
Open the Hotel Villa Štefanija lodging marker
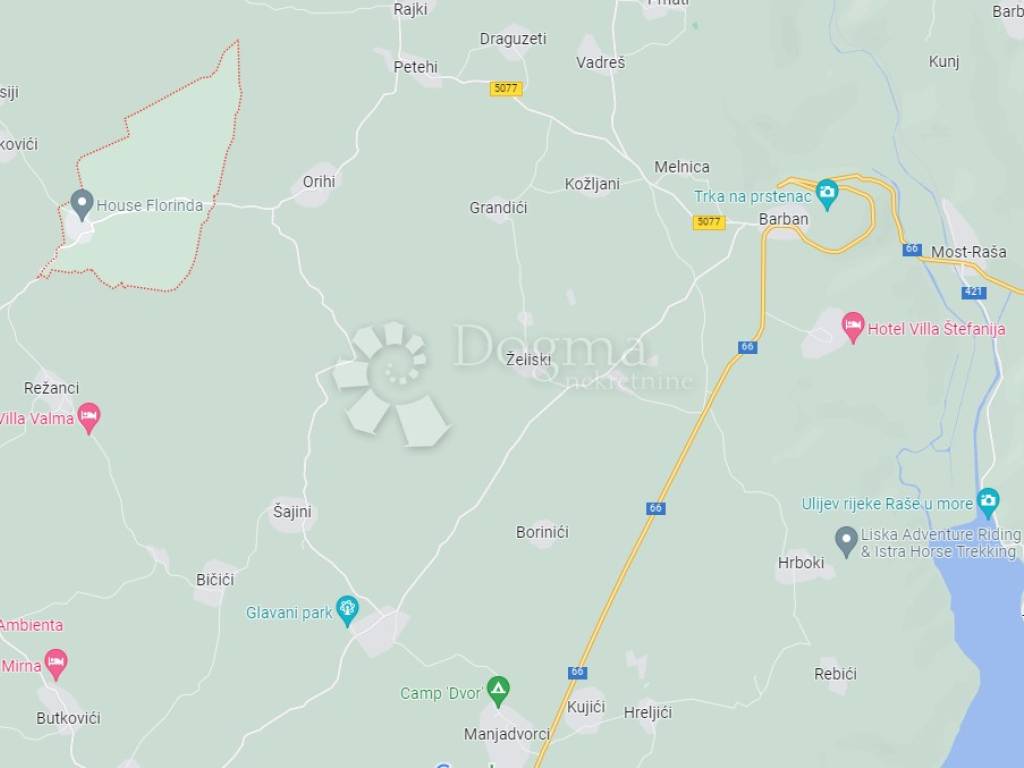(x=852, y=327)
